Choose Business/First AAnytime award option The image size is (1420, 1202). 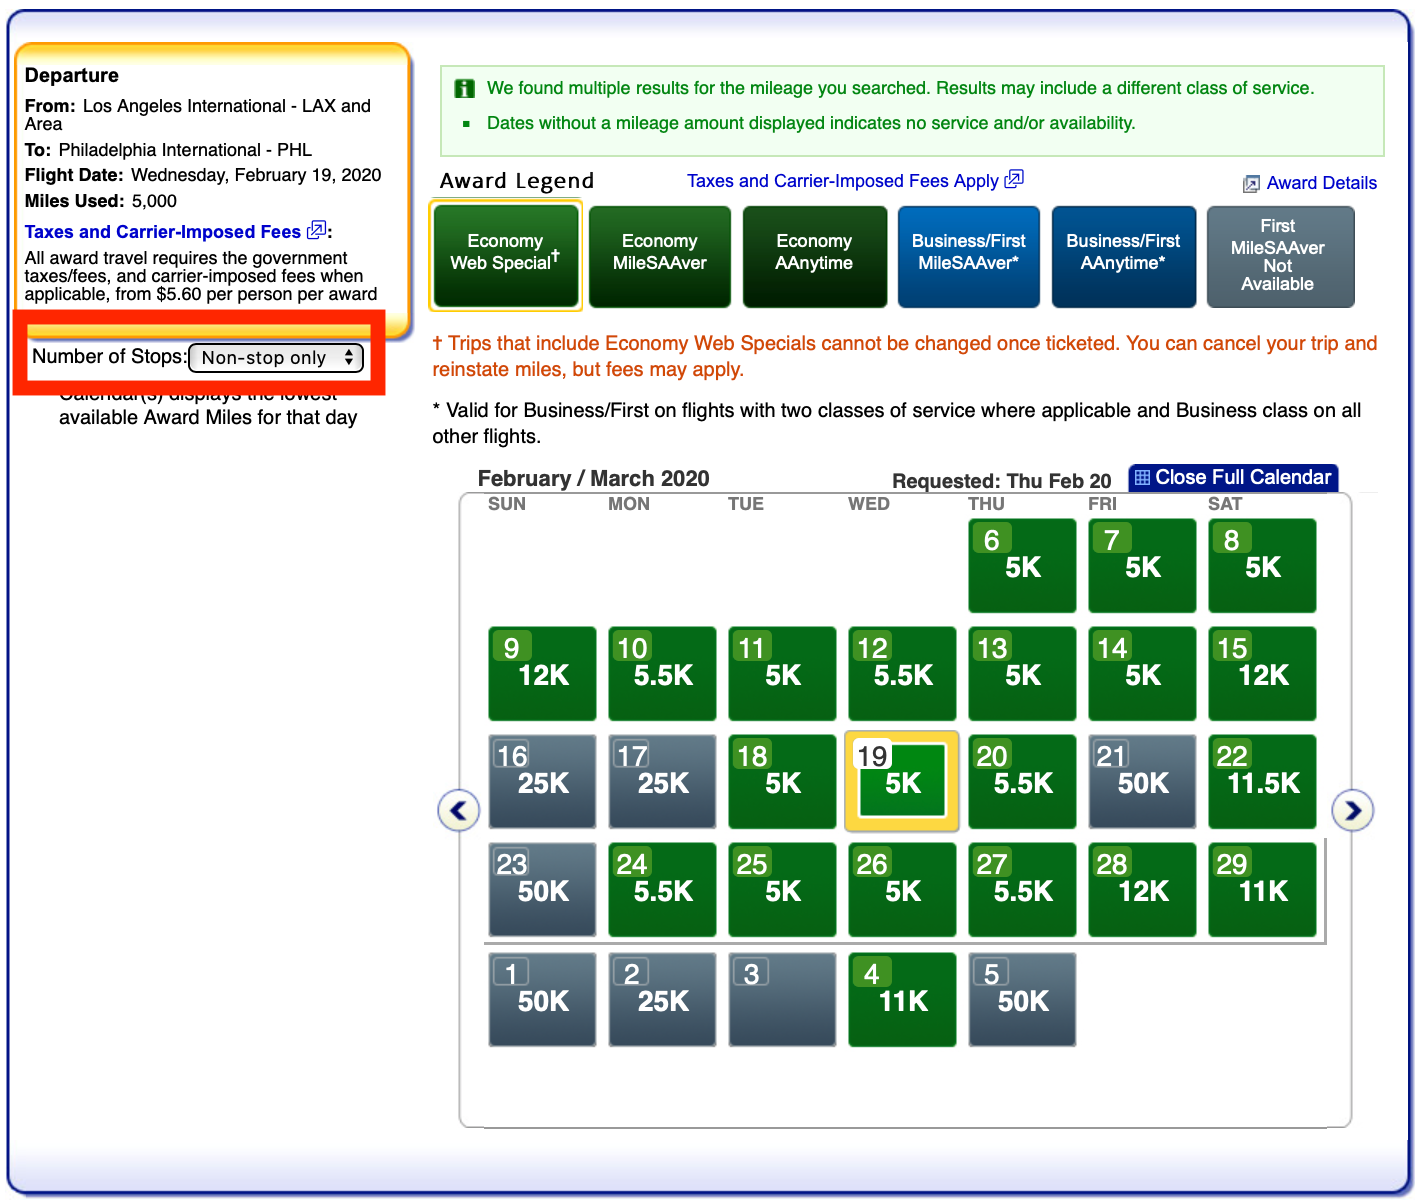click(x=1123, y=256)
